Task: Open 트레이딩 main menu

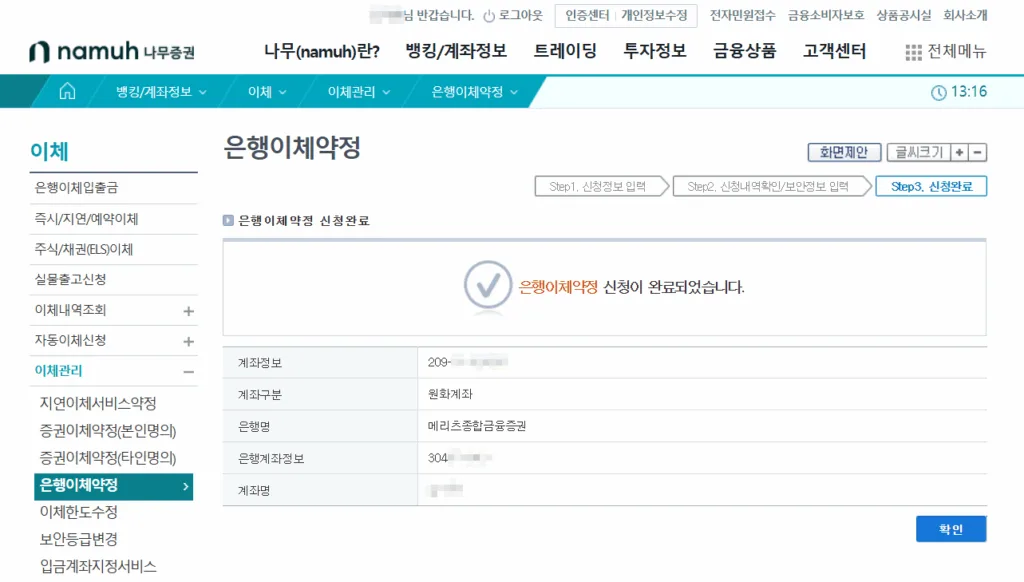Action: [565, 51]
